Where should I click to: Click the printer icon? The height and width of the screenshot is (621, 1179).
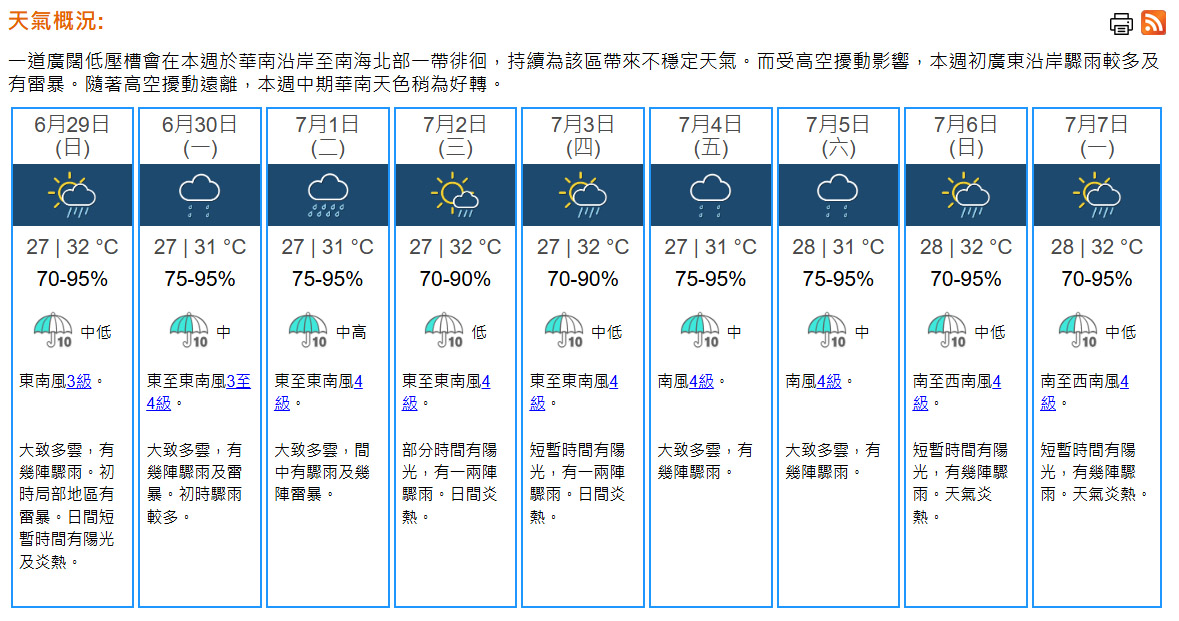point(1120,24)
